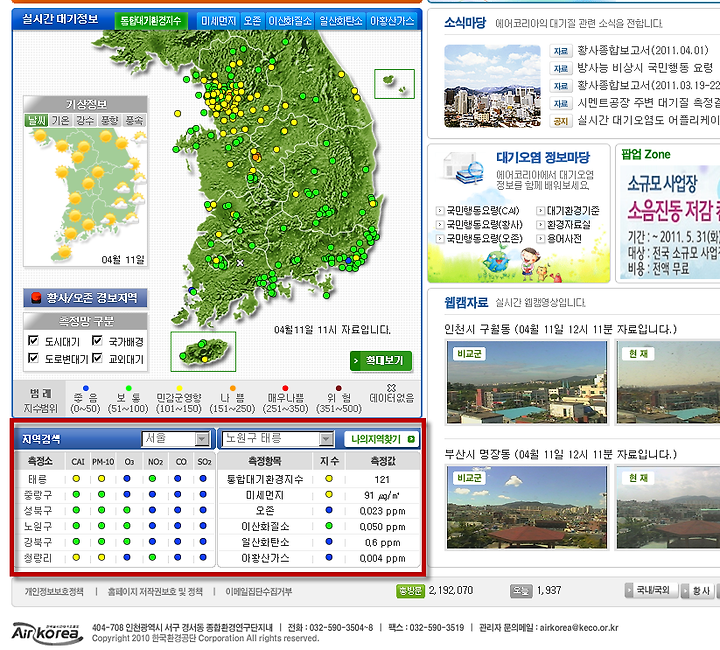Select the 날씨 weather tab
Viewport: 720px width, 650px height.
[37, 120]
